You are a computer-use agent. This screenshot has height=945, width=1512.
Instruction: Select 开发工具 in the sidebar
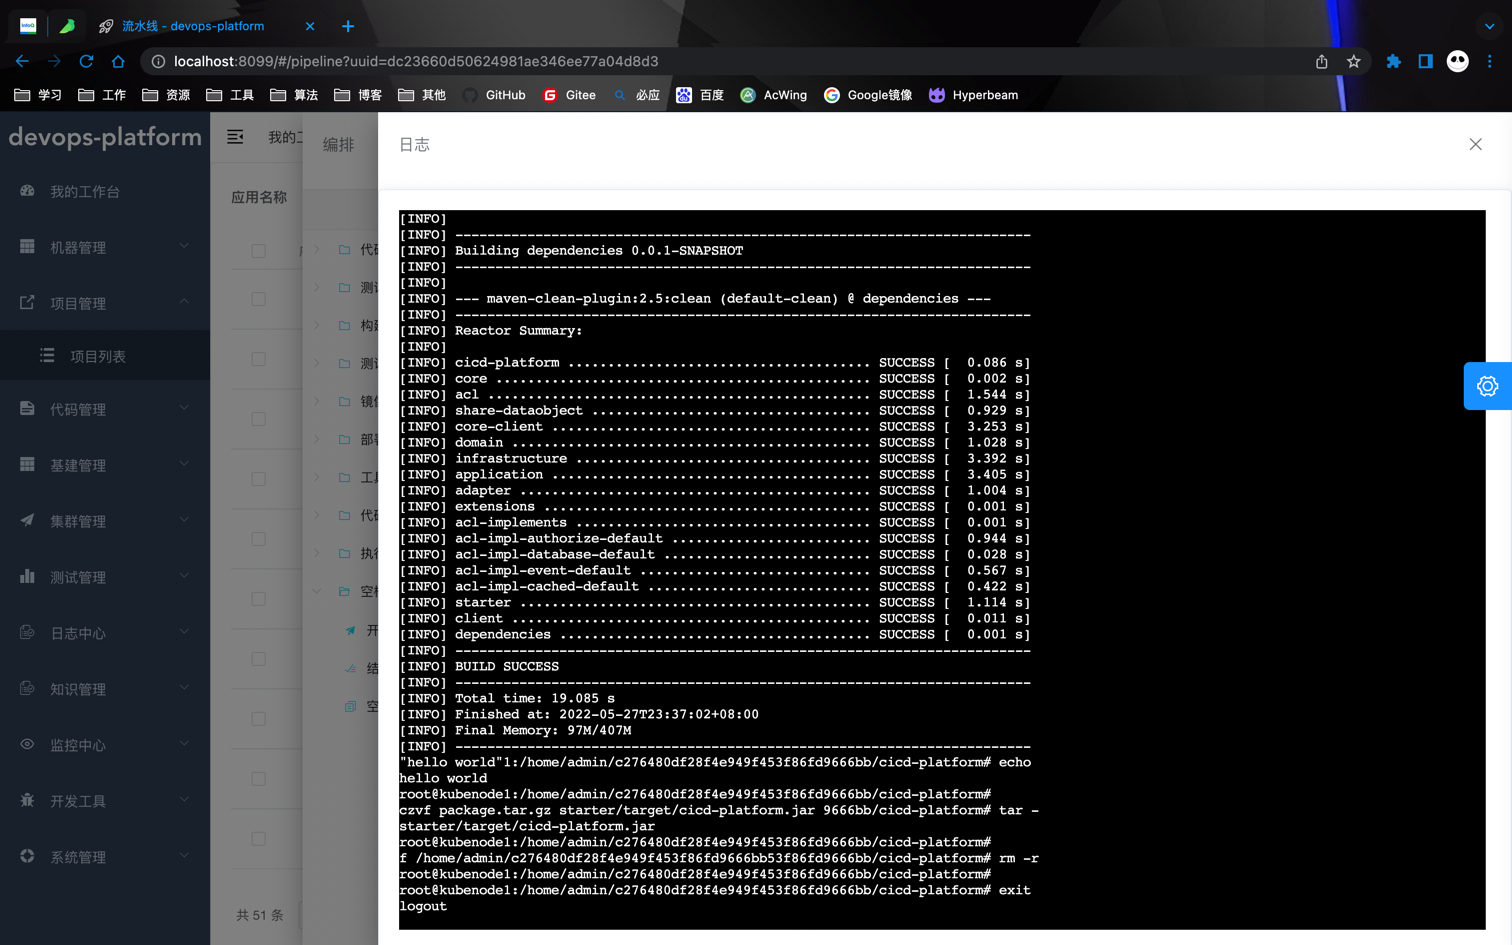(105, 801)
